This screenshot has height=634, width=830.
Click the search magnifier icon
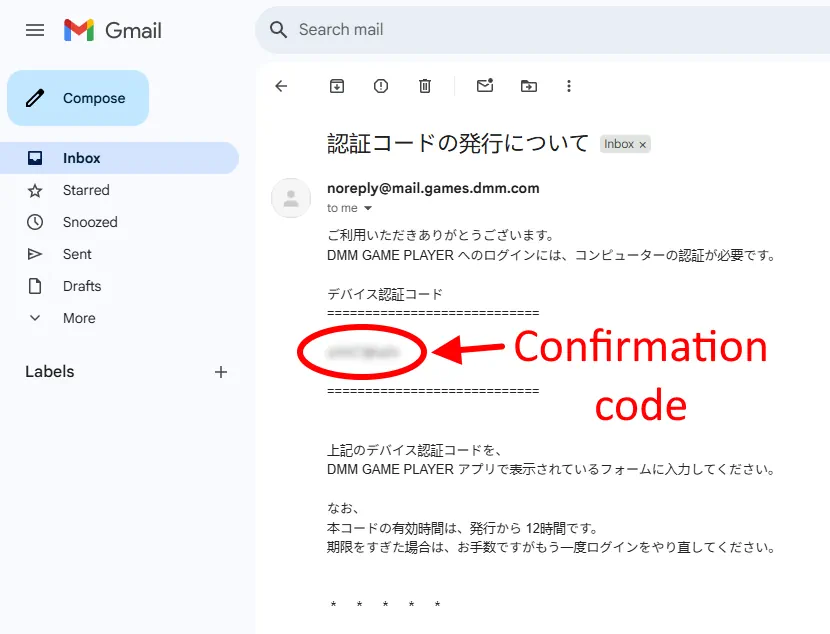tap(278, 30)
